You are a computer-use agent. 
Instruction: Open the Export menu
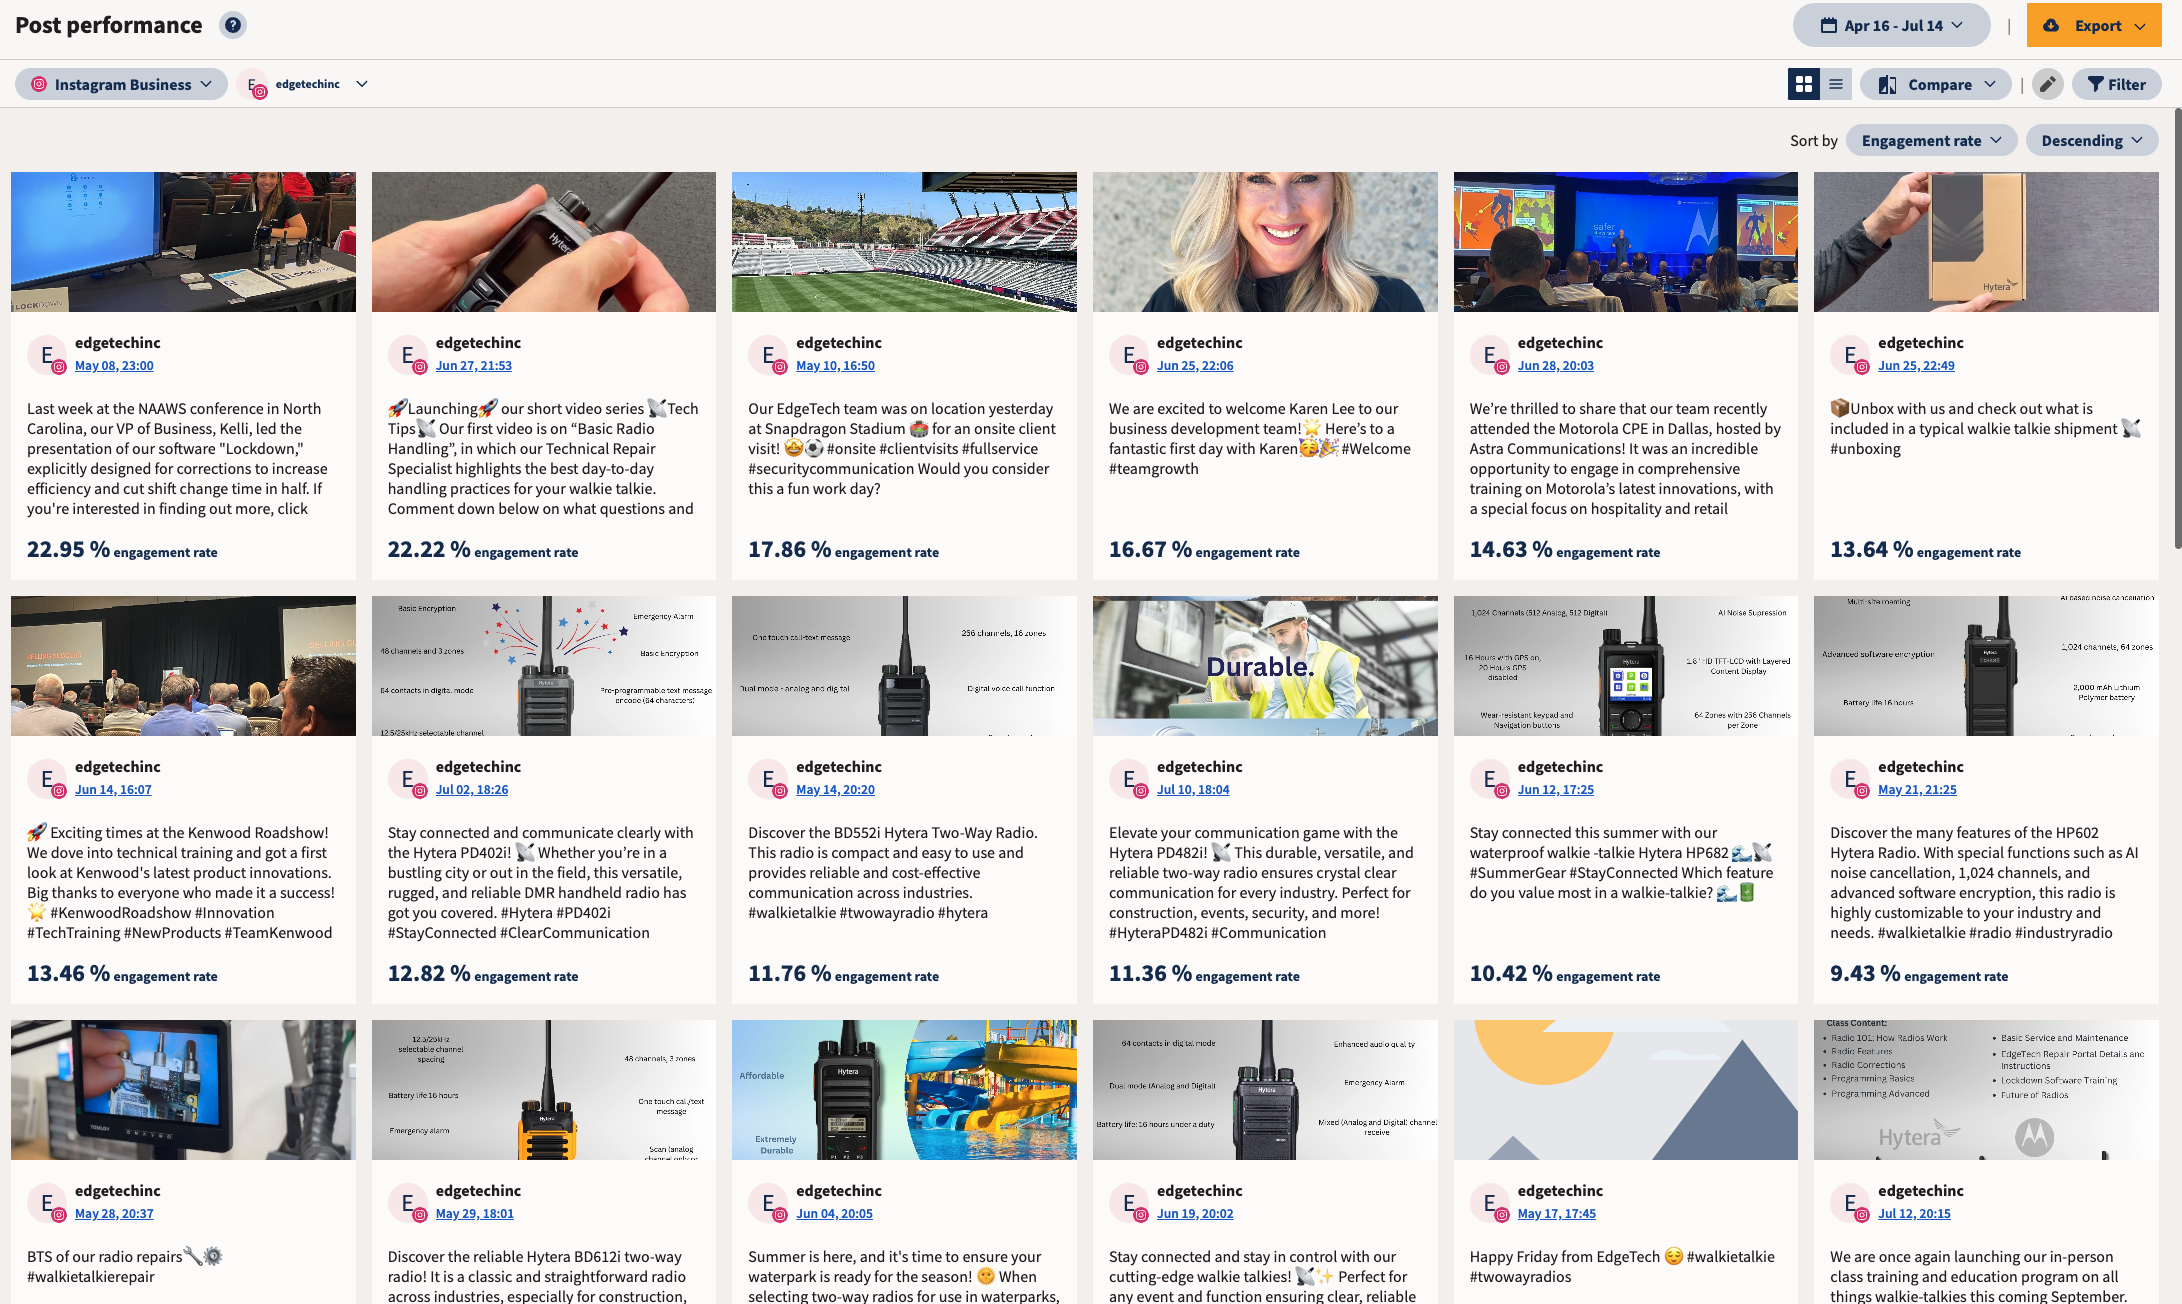pyautogui.click(x=2094, y=25)
